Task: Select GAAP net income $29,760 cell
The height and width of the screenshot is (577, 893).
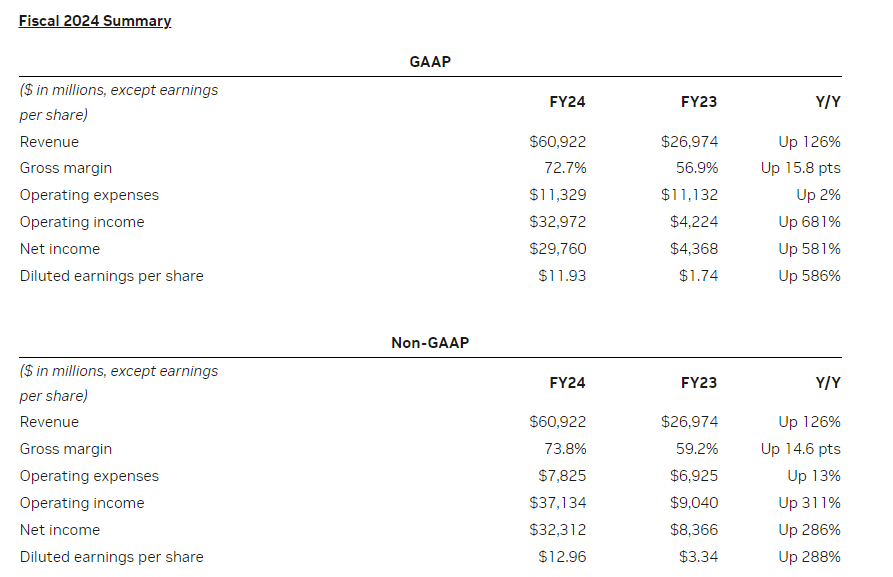Action: [557, 249]
